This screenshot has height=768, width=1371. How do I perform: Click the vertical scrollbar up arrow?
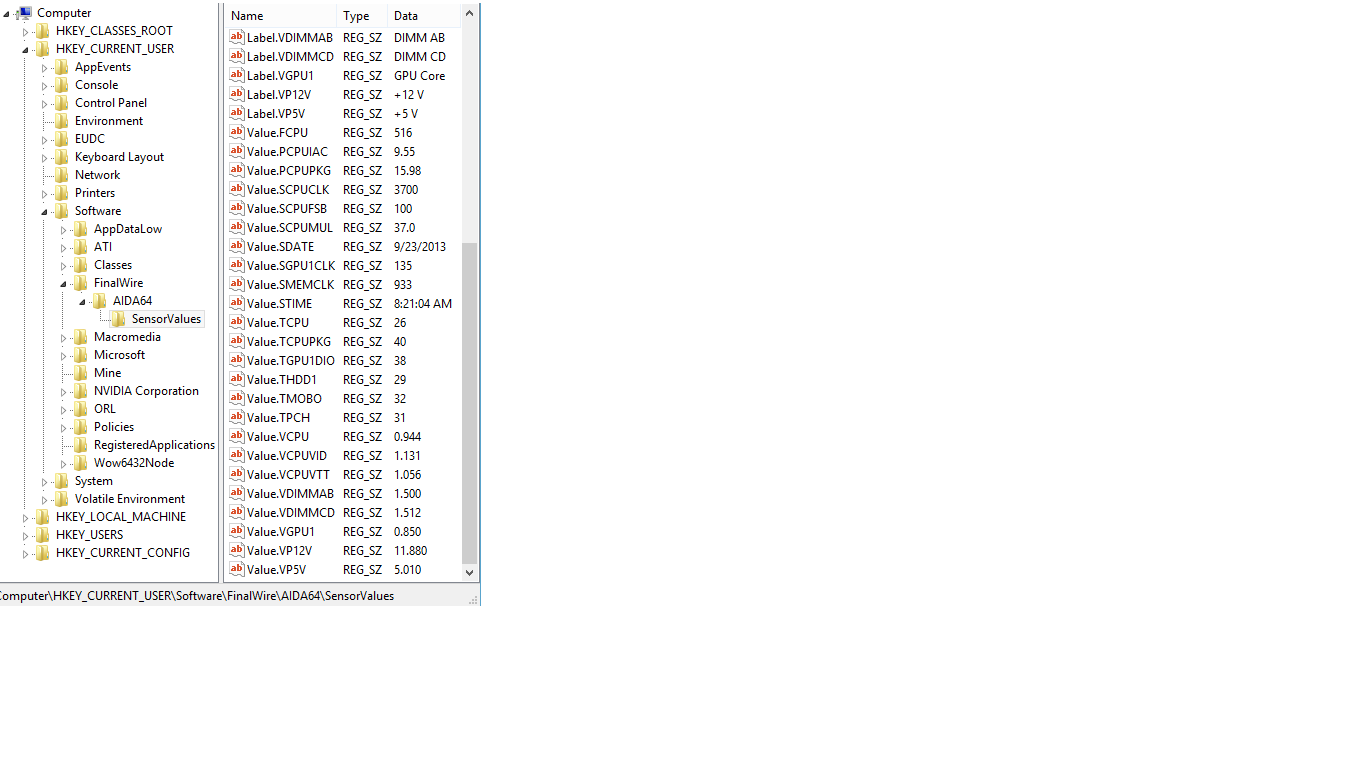470,15
